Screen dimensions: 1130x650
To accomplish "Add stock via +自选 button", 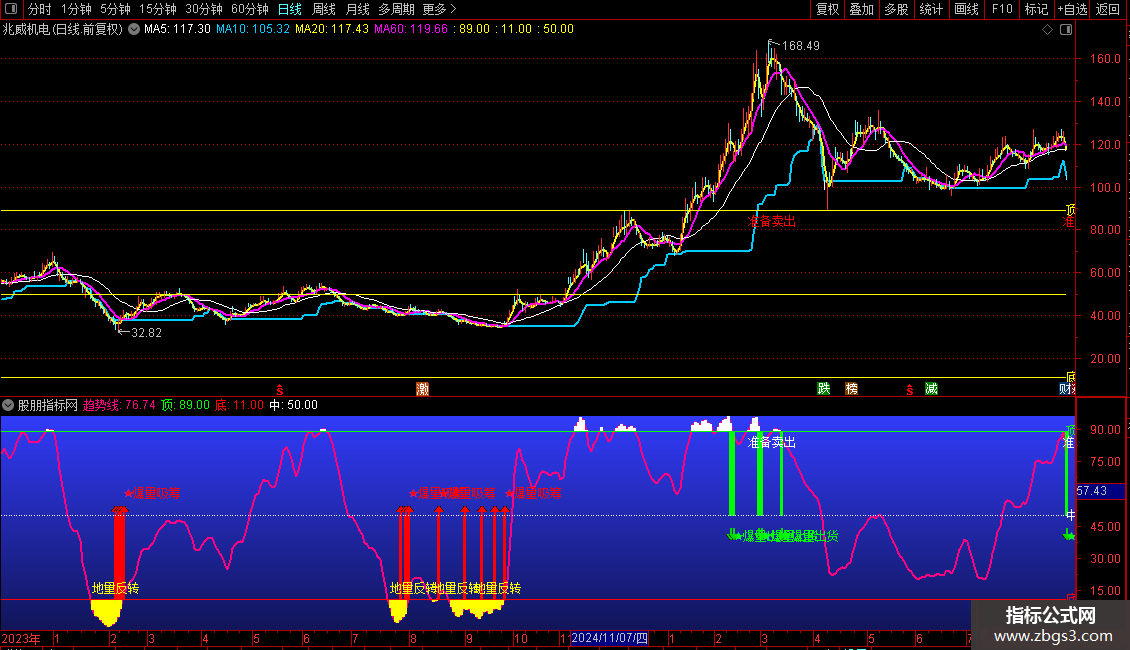I will (x=1072, y=9).
